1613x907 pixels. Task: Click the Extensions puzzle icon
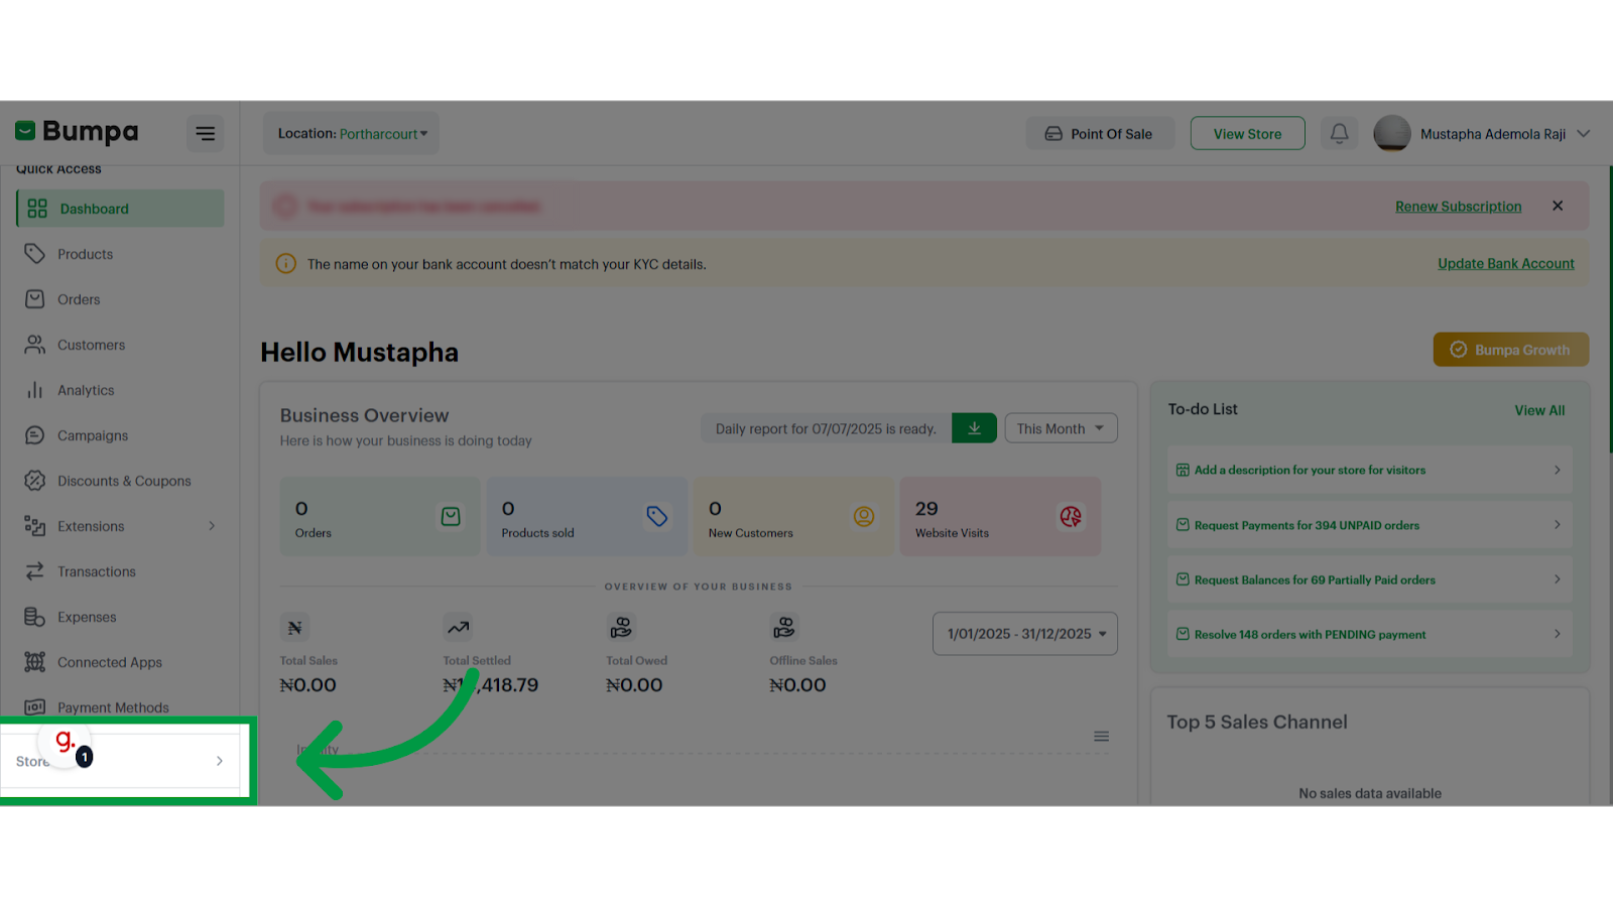(x=35, y=526)
